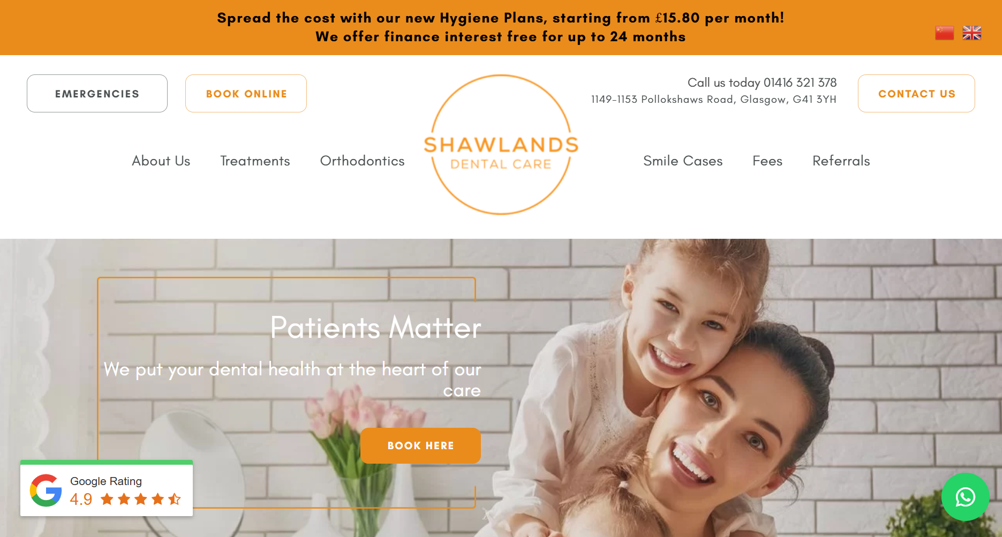Click the Google G logo in rating badge

pyautogui.click(x=46, y=490)
